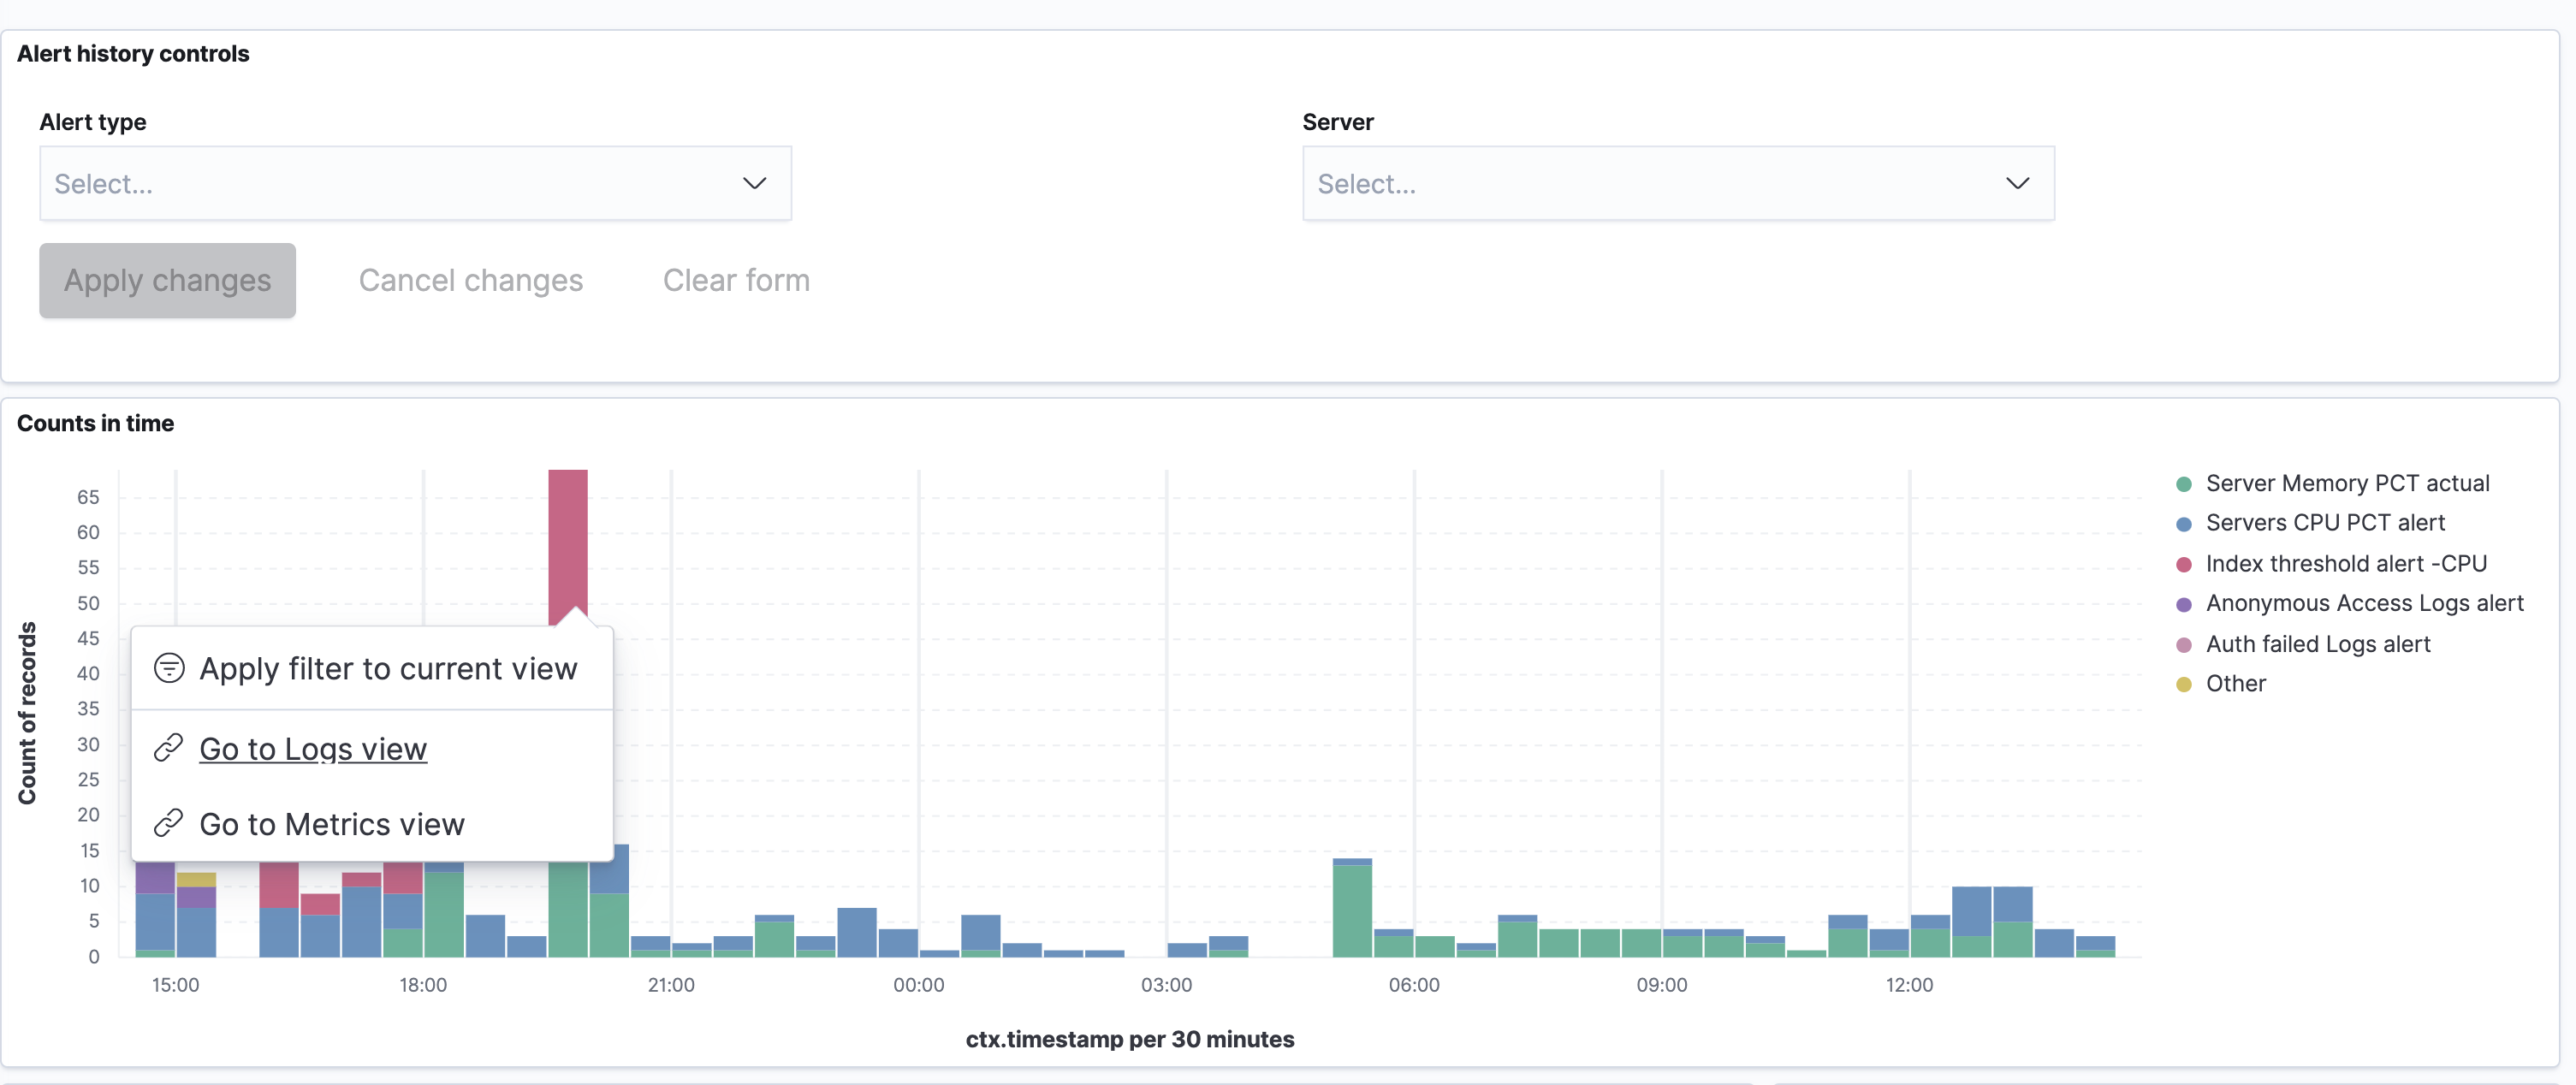
Task: Click the filter icon in the popup menu
Action: click(169, 668)
